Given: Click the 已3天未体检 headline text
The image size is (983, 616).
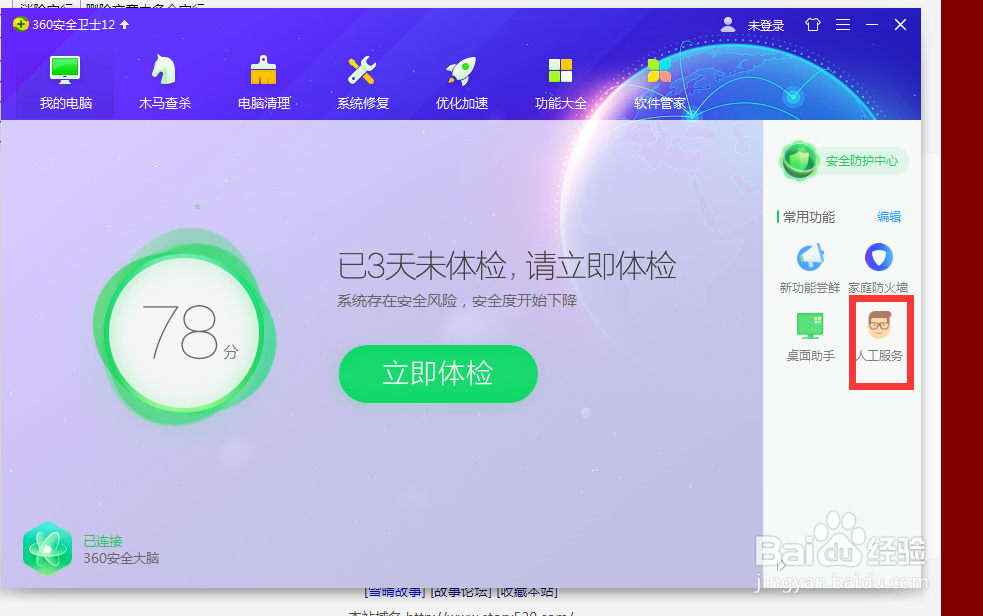Looking at the screenshot, I should coord(507,266).
